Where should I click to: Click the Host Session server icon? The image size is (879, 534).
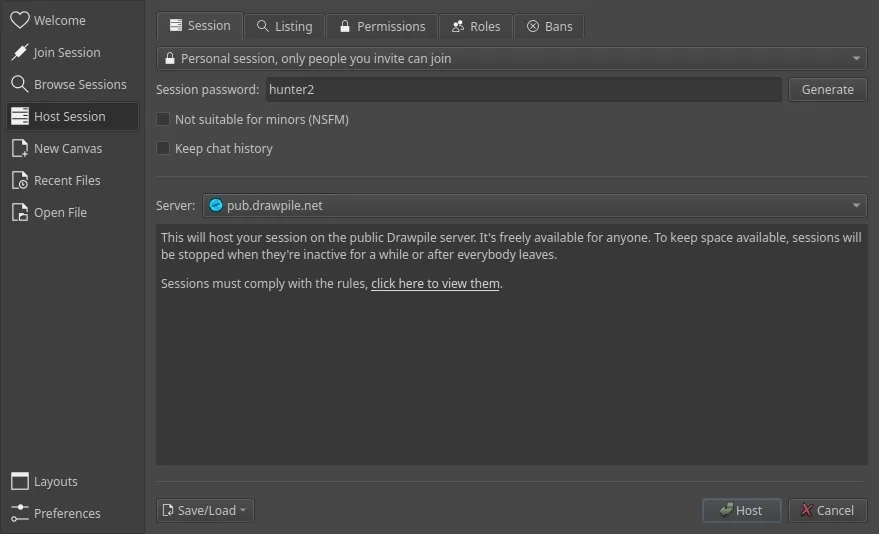pyautogui.click(x=20, y=116)
